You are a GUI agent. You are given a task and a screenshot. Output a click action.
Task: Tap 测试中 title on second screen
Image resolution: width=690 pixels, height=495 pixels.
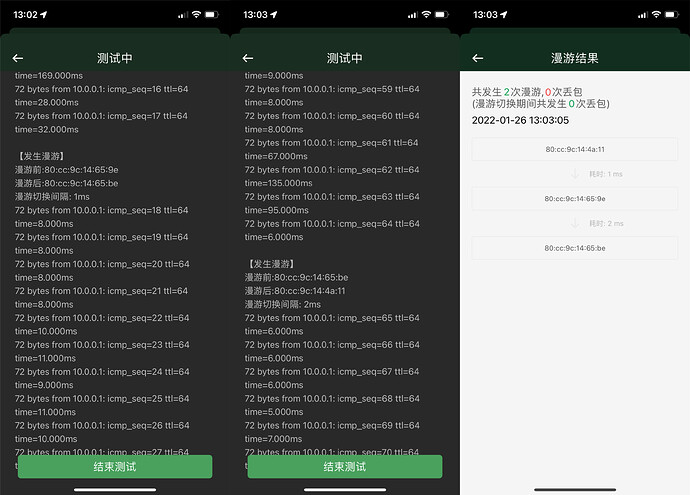345,58
